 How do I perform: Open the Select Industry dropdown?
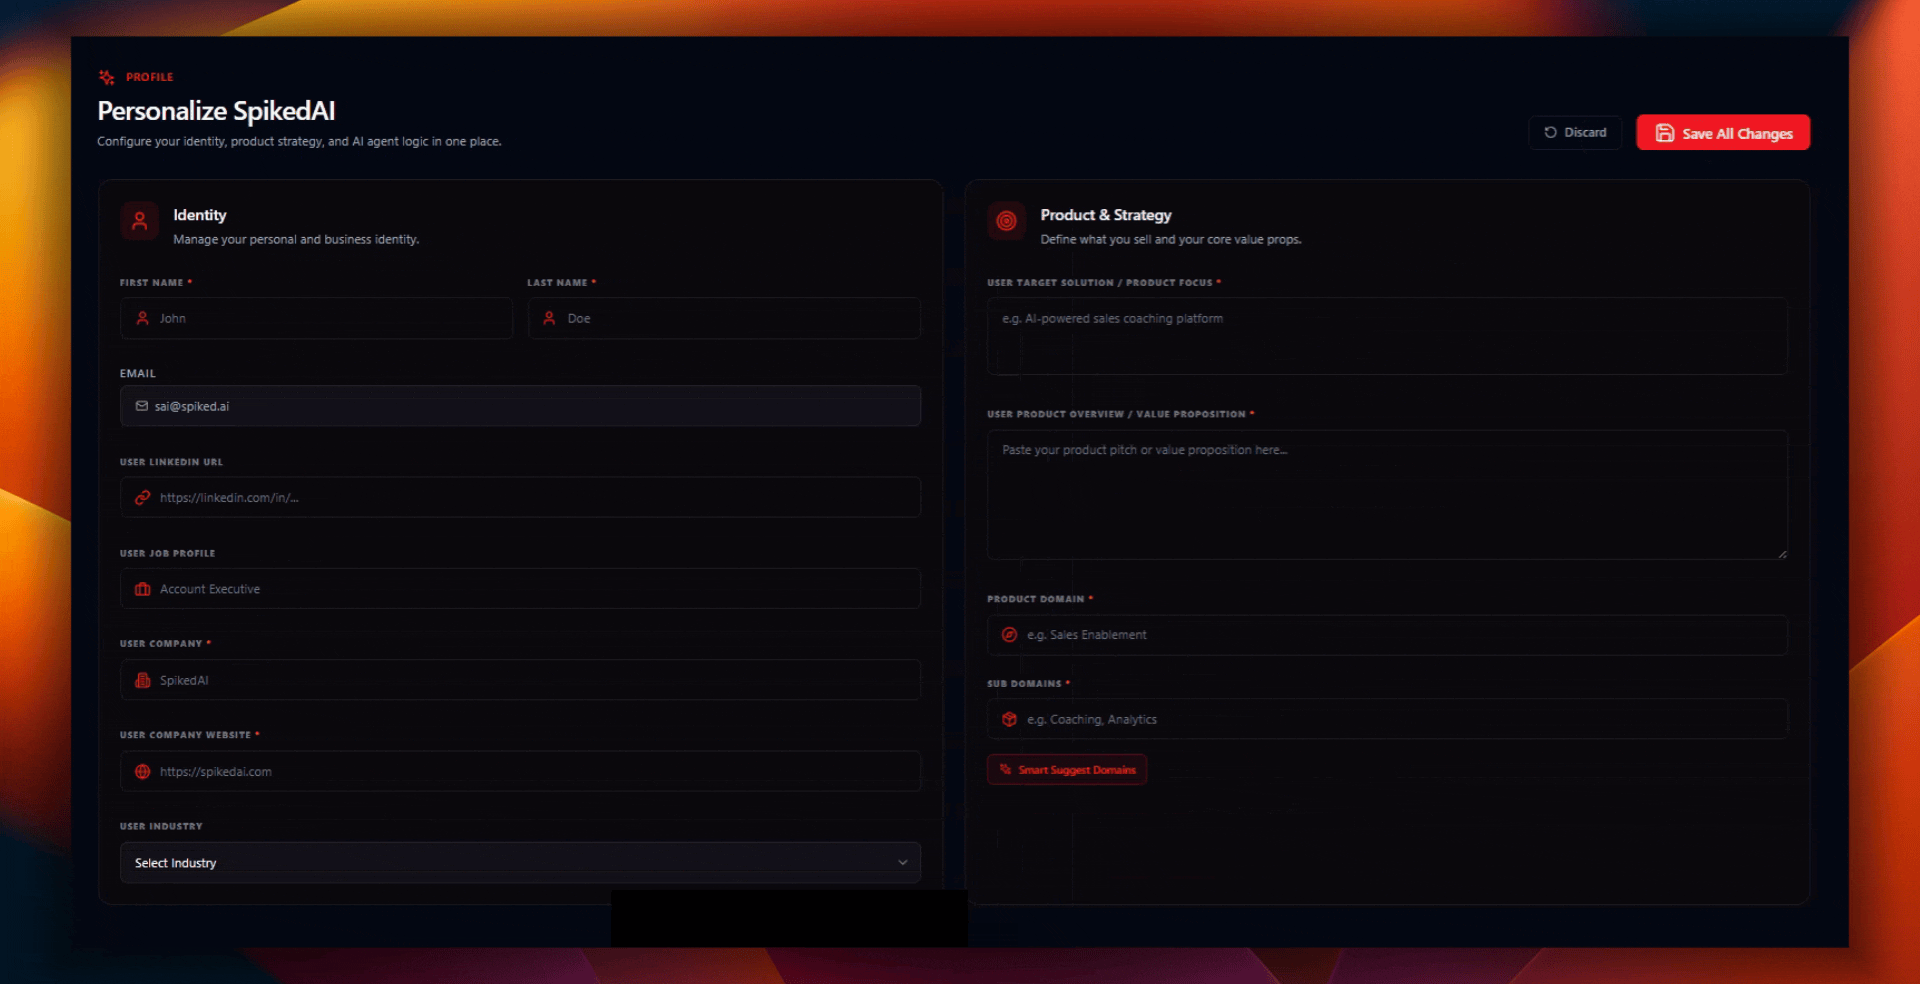(520, 862)
